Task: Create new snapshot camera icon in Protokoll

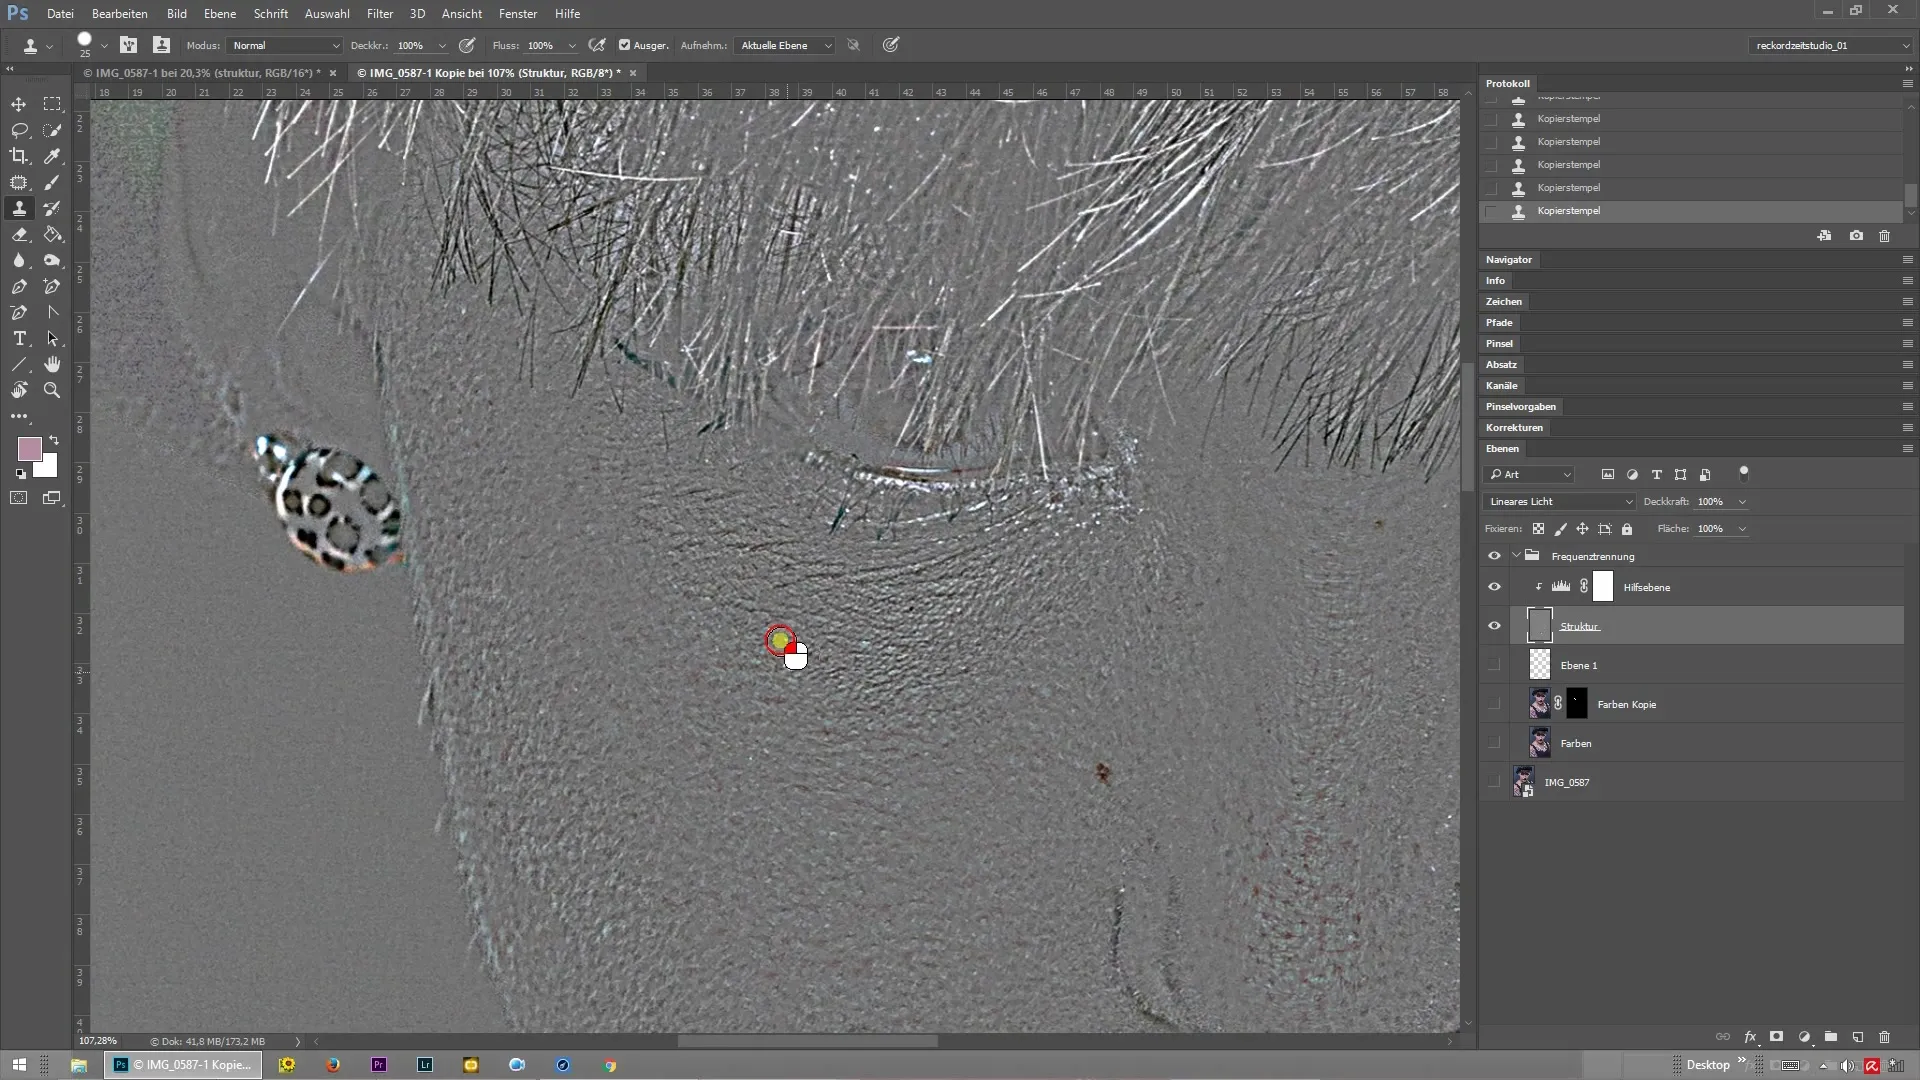Action: point(1856,236)
